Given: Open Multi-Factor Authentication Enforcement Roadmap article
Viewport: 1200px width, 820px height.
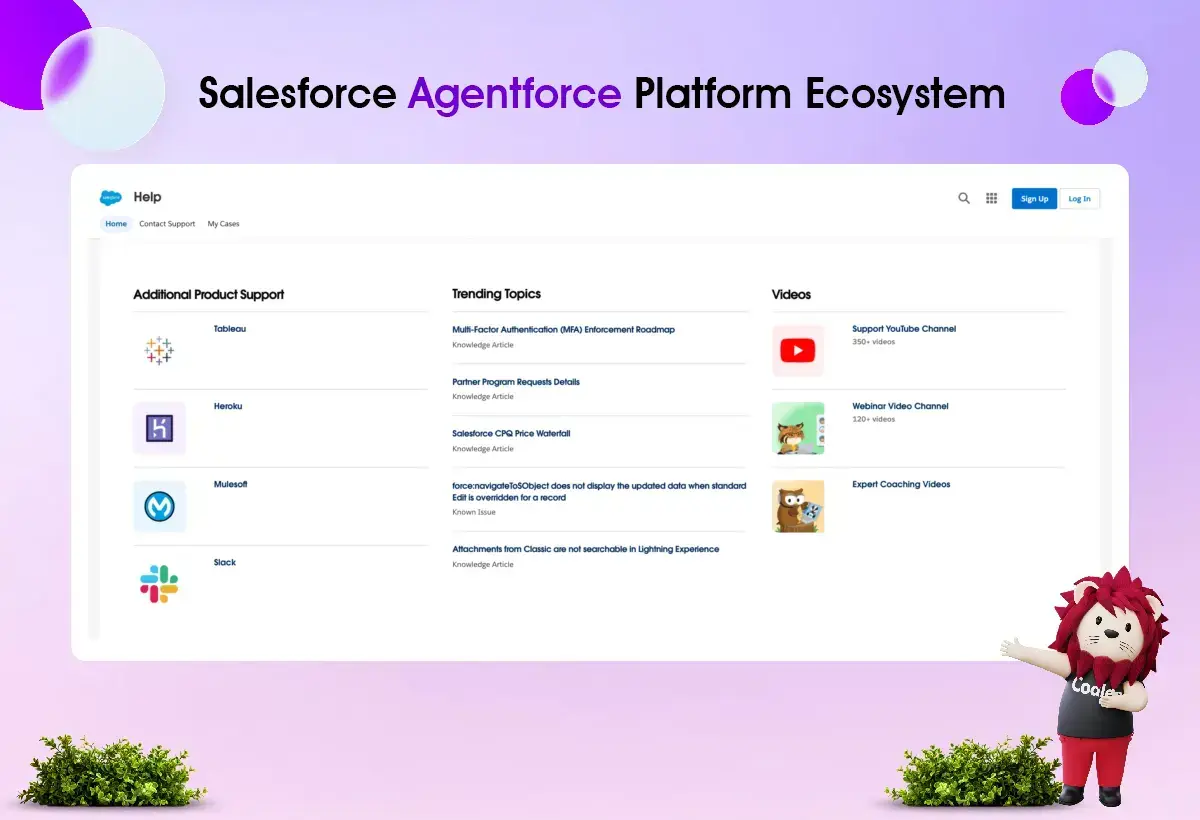Looking at the screenshot, I should tap(563, 329).
